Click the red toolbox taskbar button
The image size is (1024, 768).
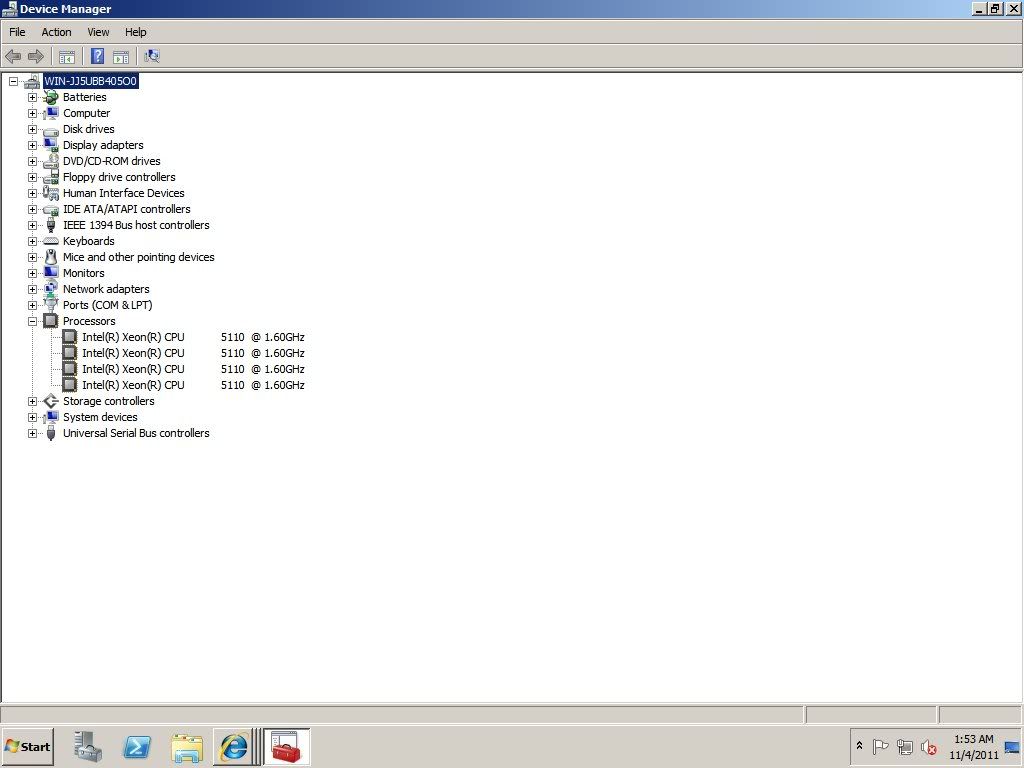(286, 746)
